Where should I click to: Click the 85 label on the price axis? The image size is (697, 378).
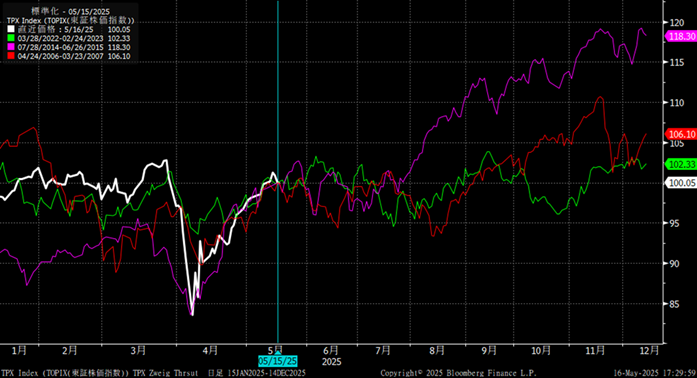tap(674, 304)
